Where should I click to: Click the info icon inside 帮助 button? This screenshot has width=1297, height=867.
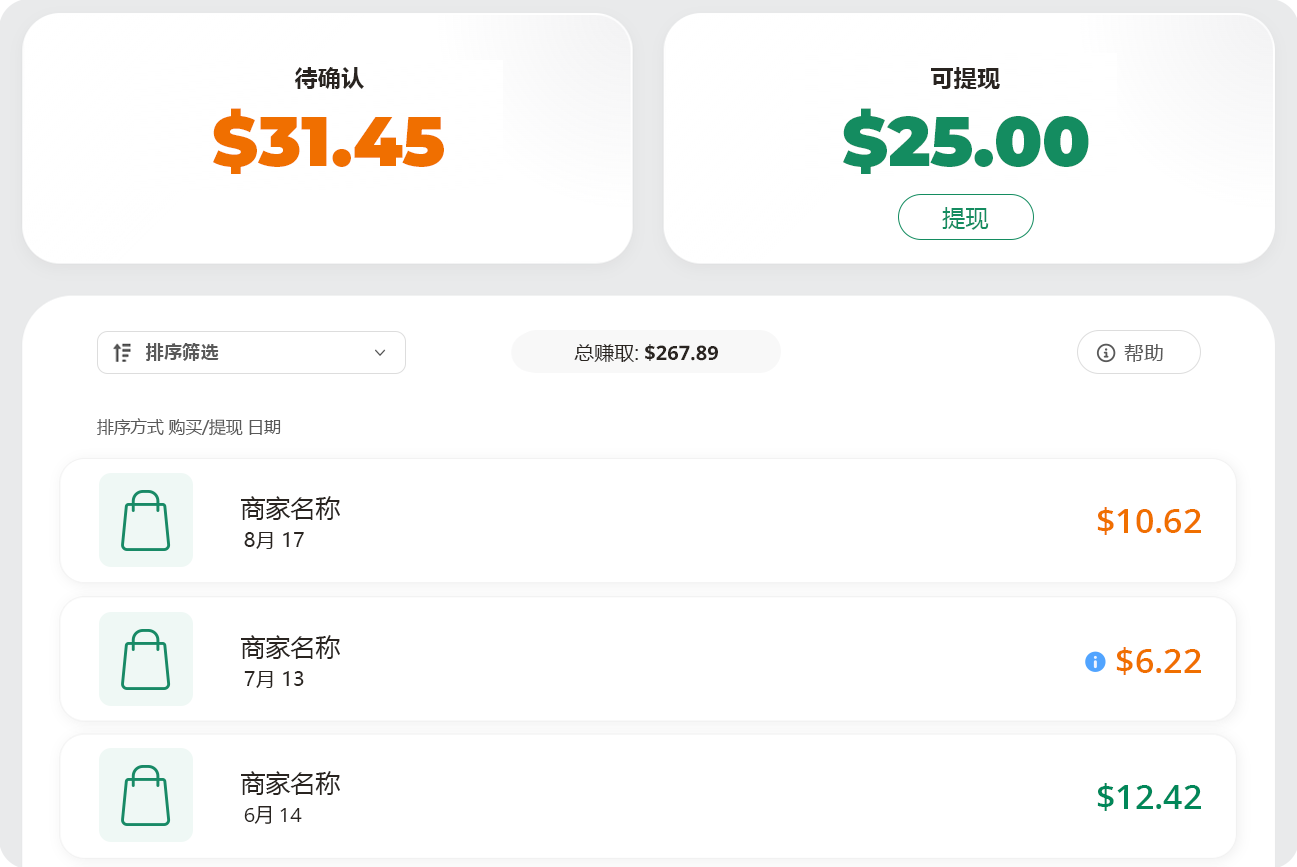click(x=1106, y=352)
